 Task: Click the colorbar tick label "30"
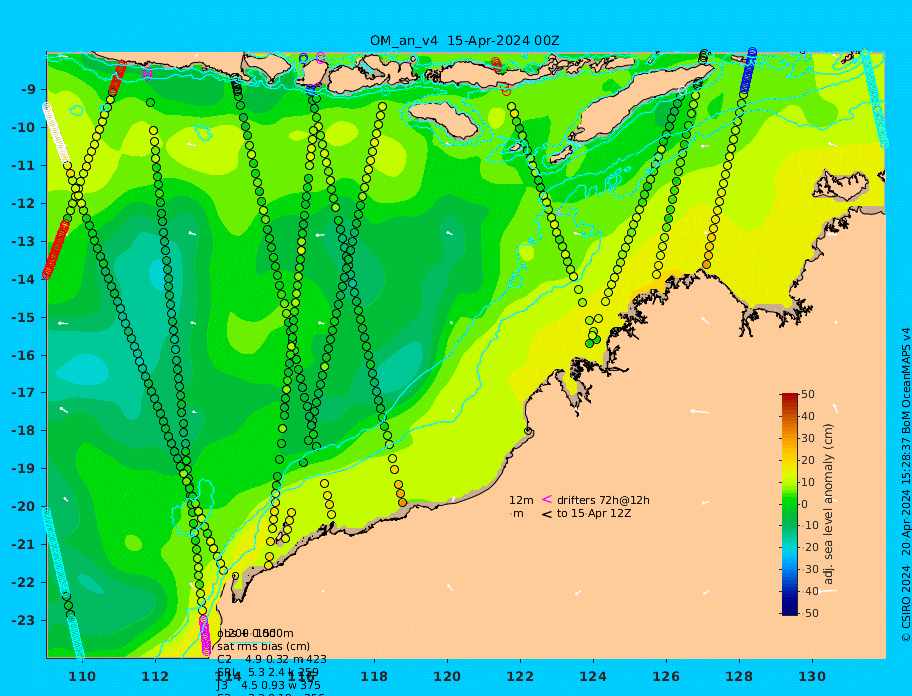808,438
